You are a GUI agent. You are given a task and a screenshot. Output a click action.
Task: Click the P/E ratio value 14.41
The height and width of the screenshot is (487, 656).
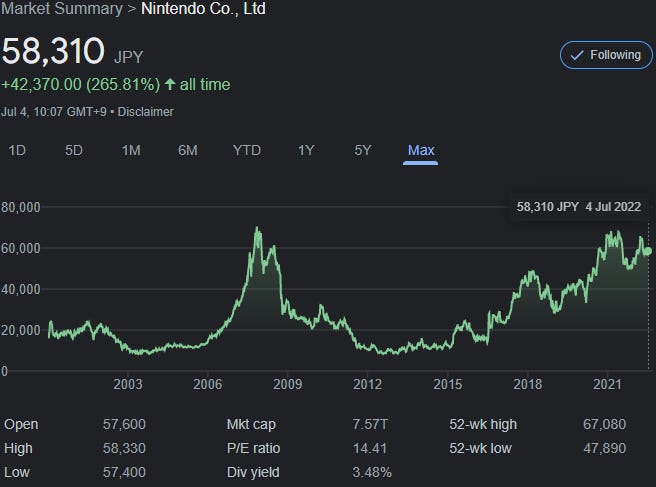(370, 448)
